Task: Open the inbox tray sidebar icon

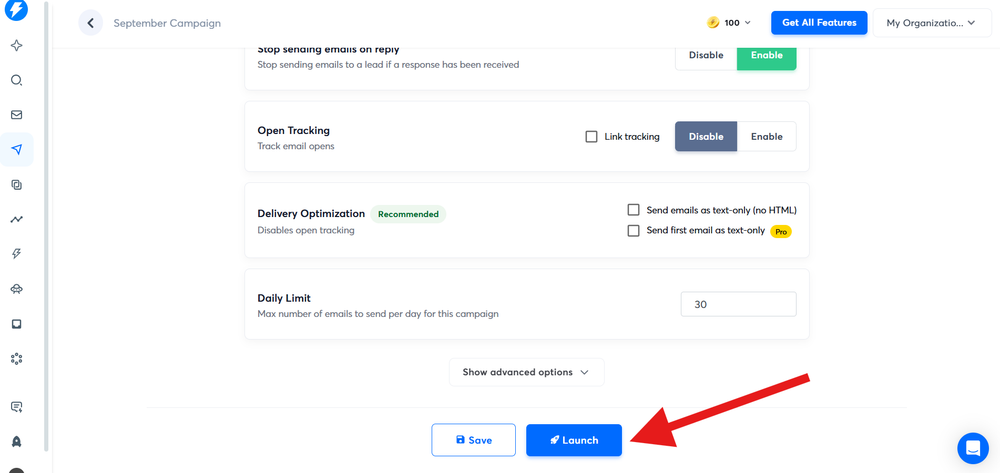Action: pos(16,324)
